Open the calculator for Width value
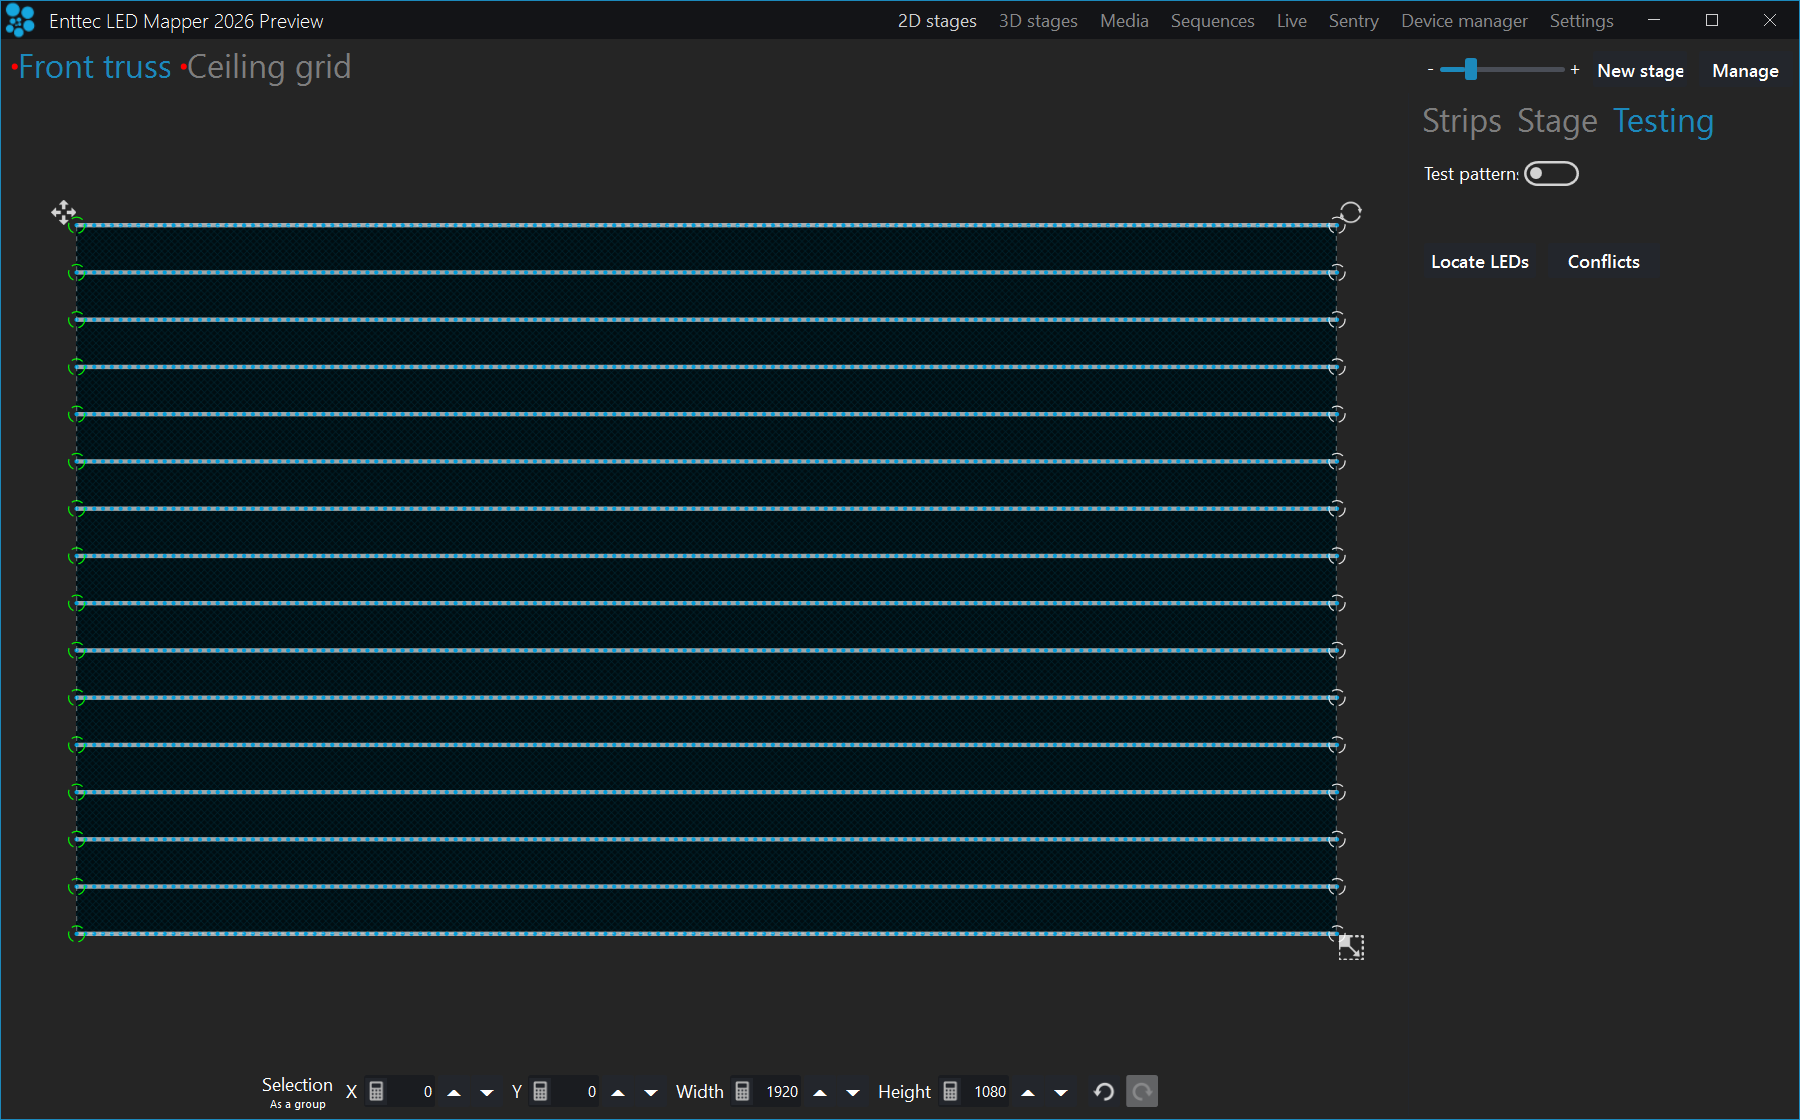 [x=743, y=1092]
